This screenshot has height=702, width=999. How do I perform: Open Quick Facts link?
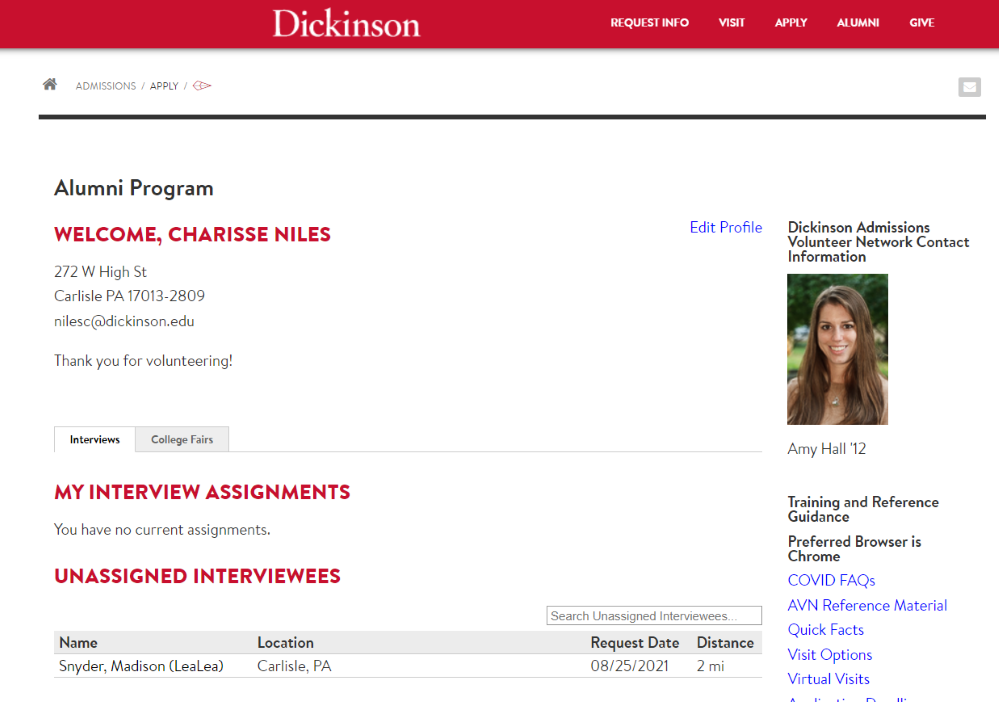826,630
